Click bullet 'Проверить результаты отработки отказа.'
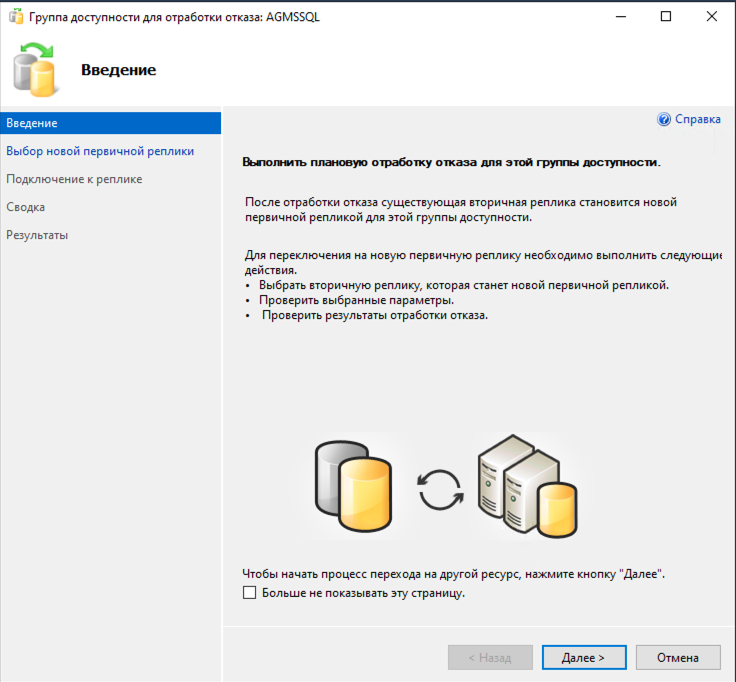The width and height of the screenshot is (736, 682). (375, 315)
